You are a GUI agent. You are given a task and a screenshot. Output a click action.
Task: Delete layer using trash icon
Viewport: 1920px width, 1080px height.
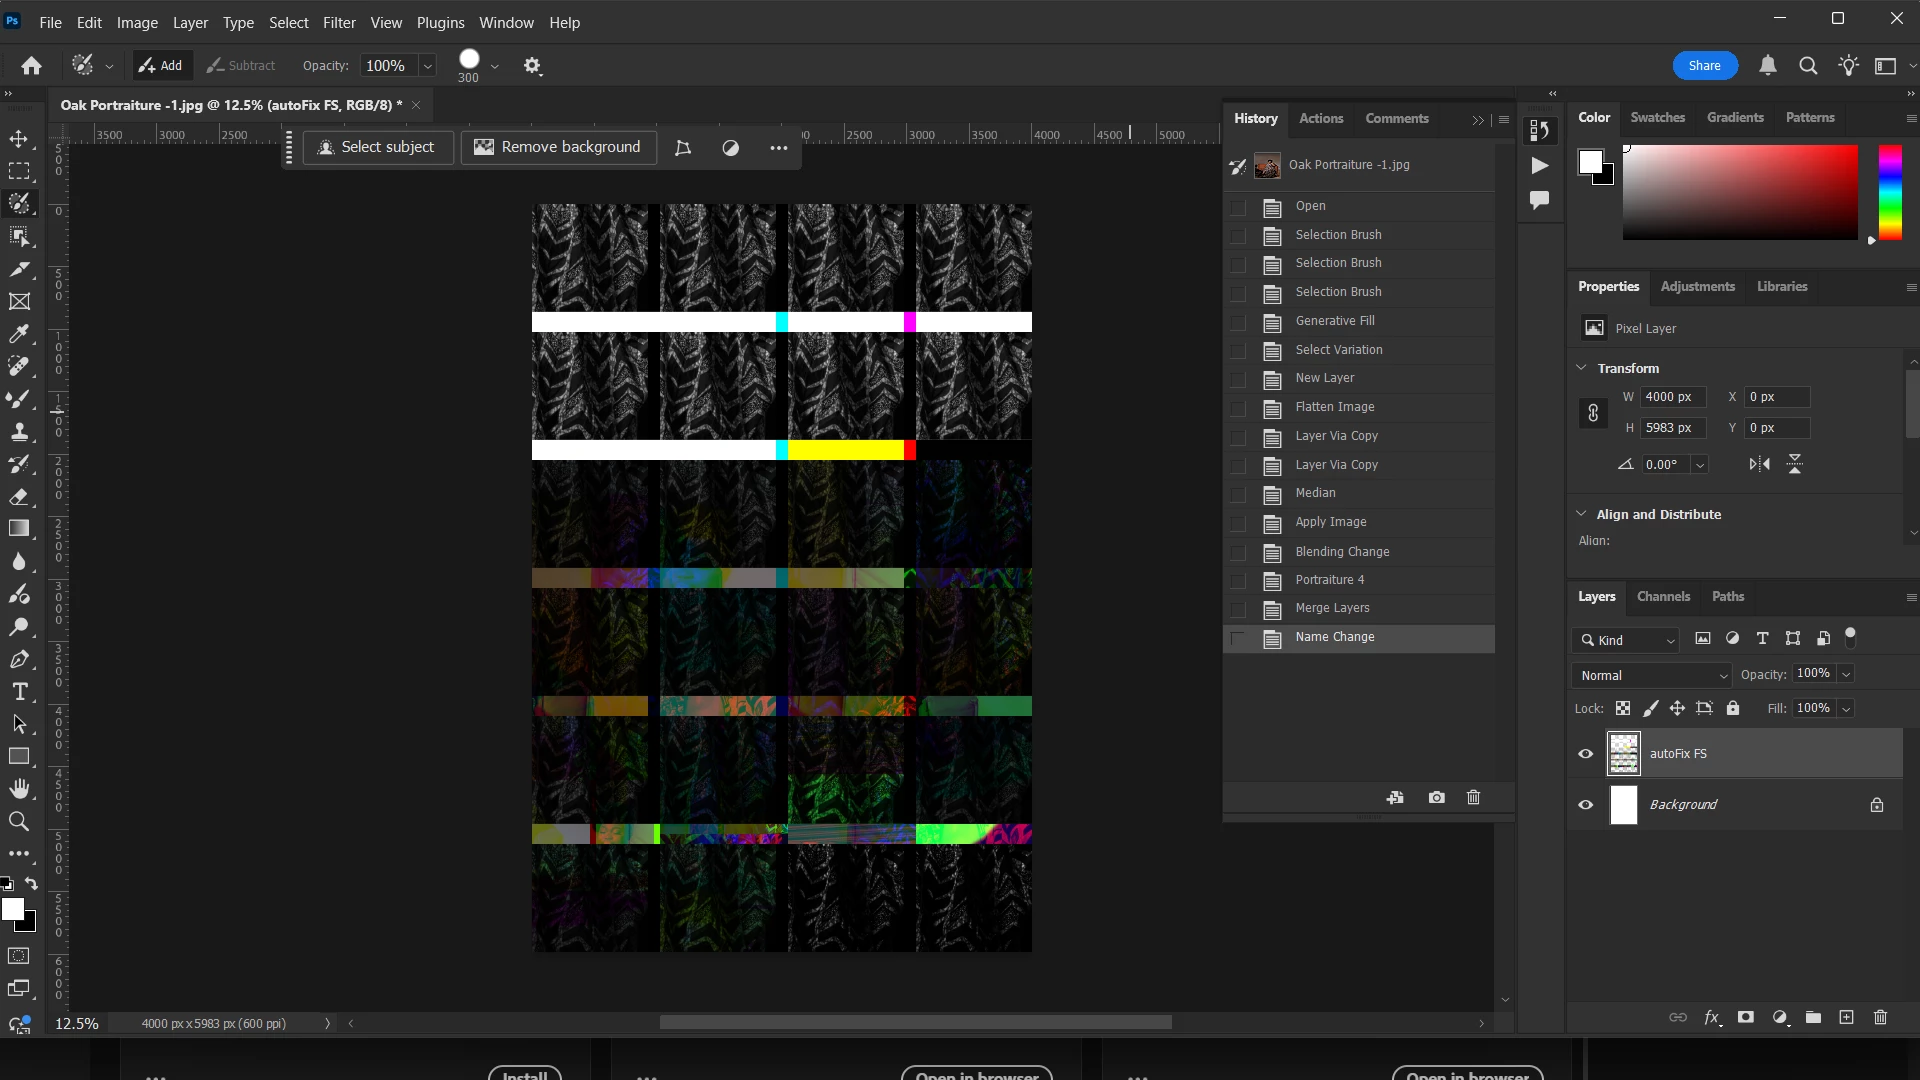[1880, 1018]
